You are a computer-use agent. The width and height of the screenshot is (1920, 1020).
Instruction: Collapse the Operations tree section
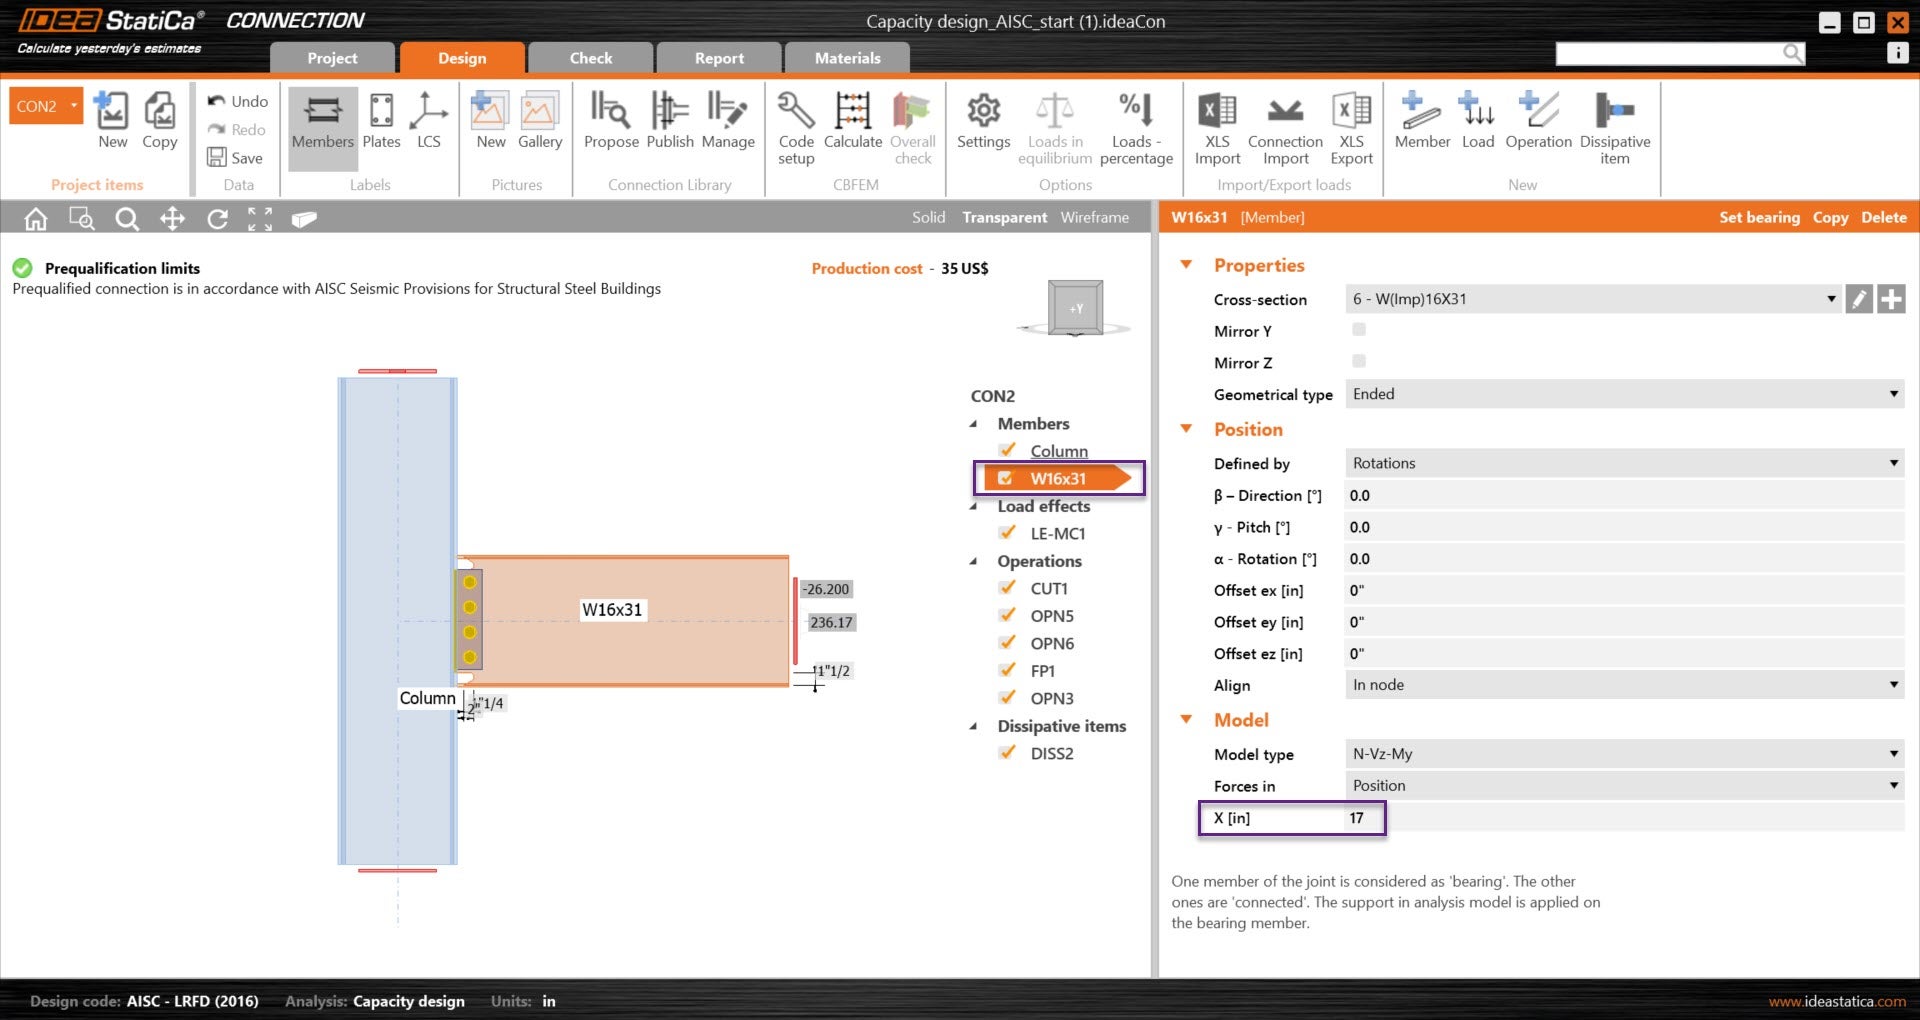coord(975,561)
